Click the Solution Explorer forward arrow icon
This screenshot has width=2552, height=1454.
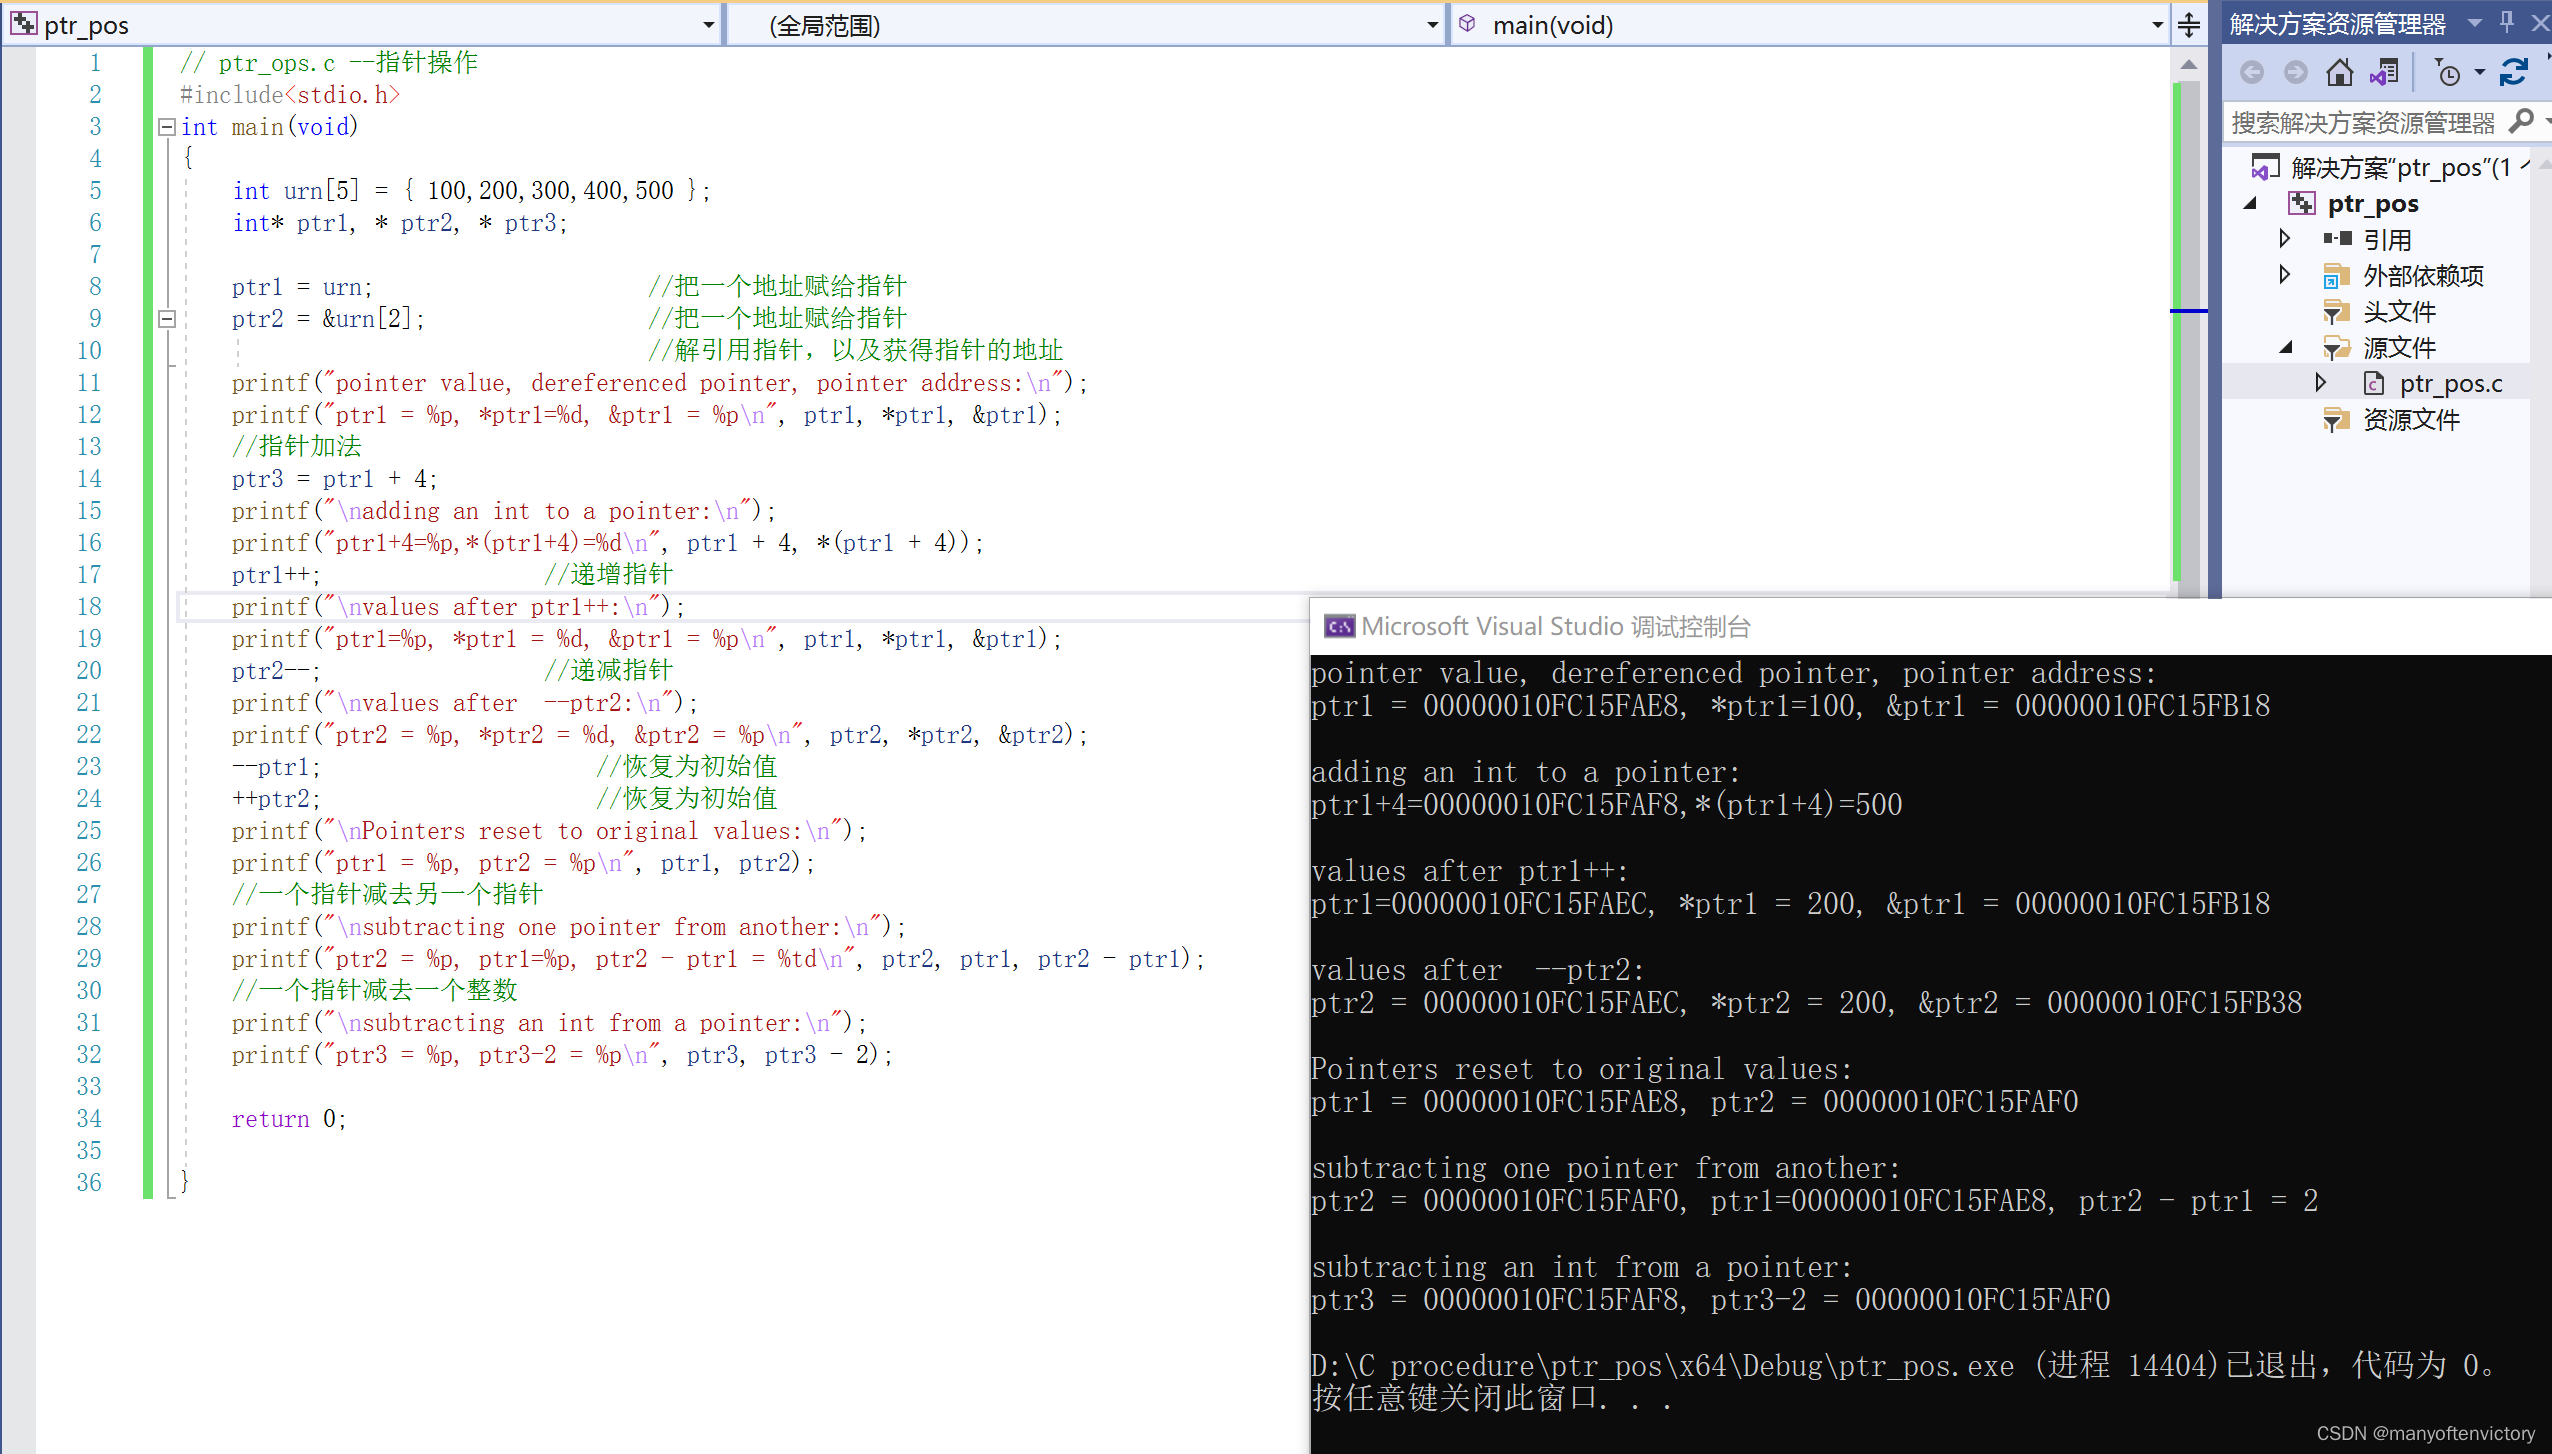pyautogui.click(x=2296, y=73)
